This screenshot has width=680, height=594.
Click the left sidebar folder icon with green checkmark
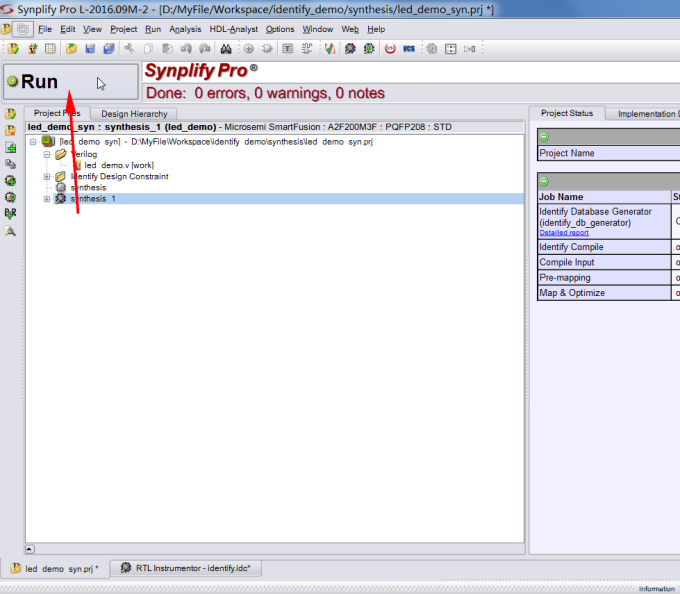10,114
